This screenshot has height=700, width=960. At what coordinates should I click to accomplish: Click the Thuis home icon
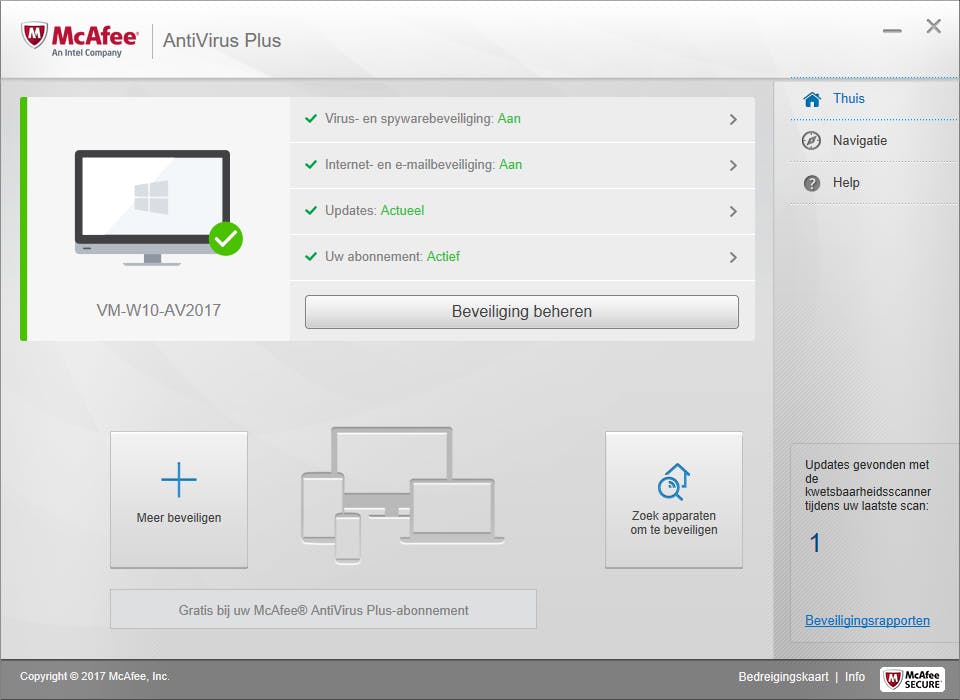pos(812,99)
